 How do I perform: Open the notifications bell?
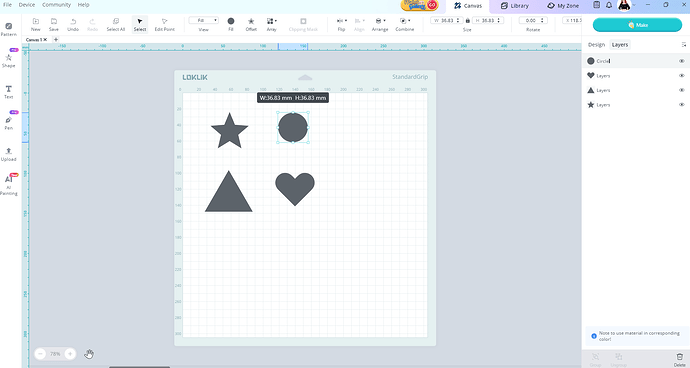pos(609,5)
